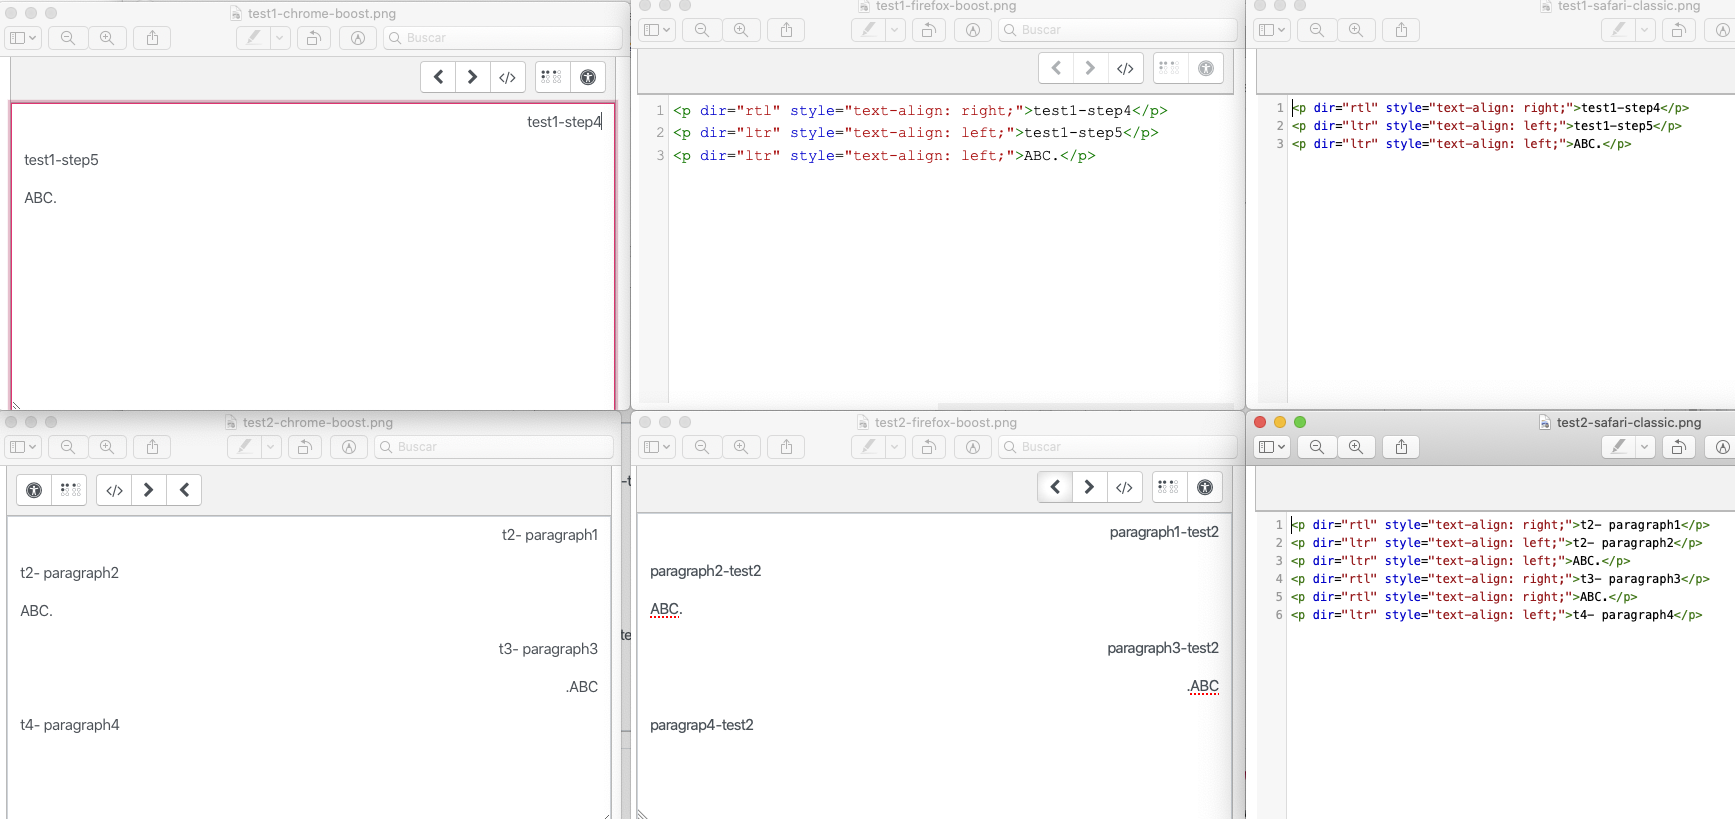Viewport: 1735px width, 819px height.
Task: Click accessibility icon in test1-chrome-boost image
Action: 588,77
